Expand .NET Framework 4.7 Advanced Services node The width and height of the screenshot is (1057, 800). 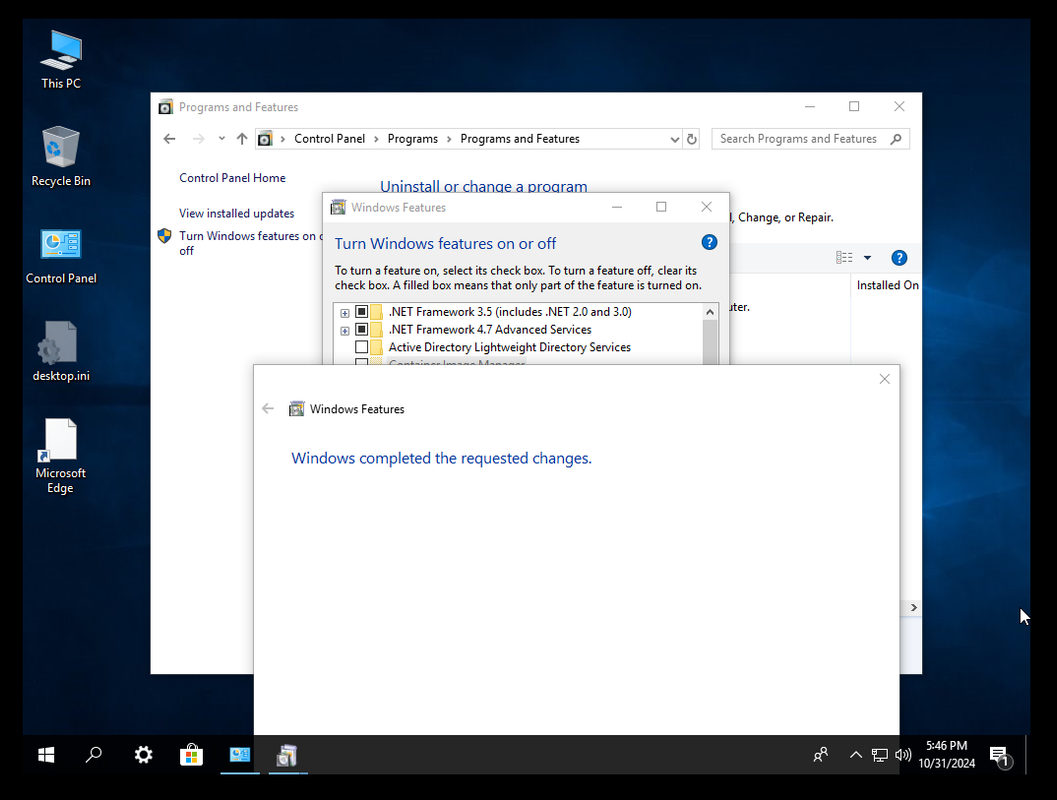point(344,330)
